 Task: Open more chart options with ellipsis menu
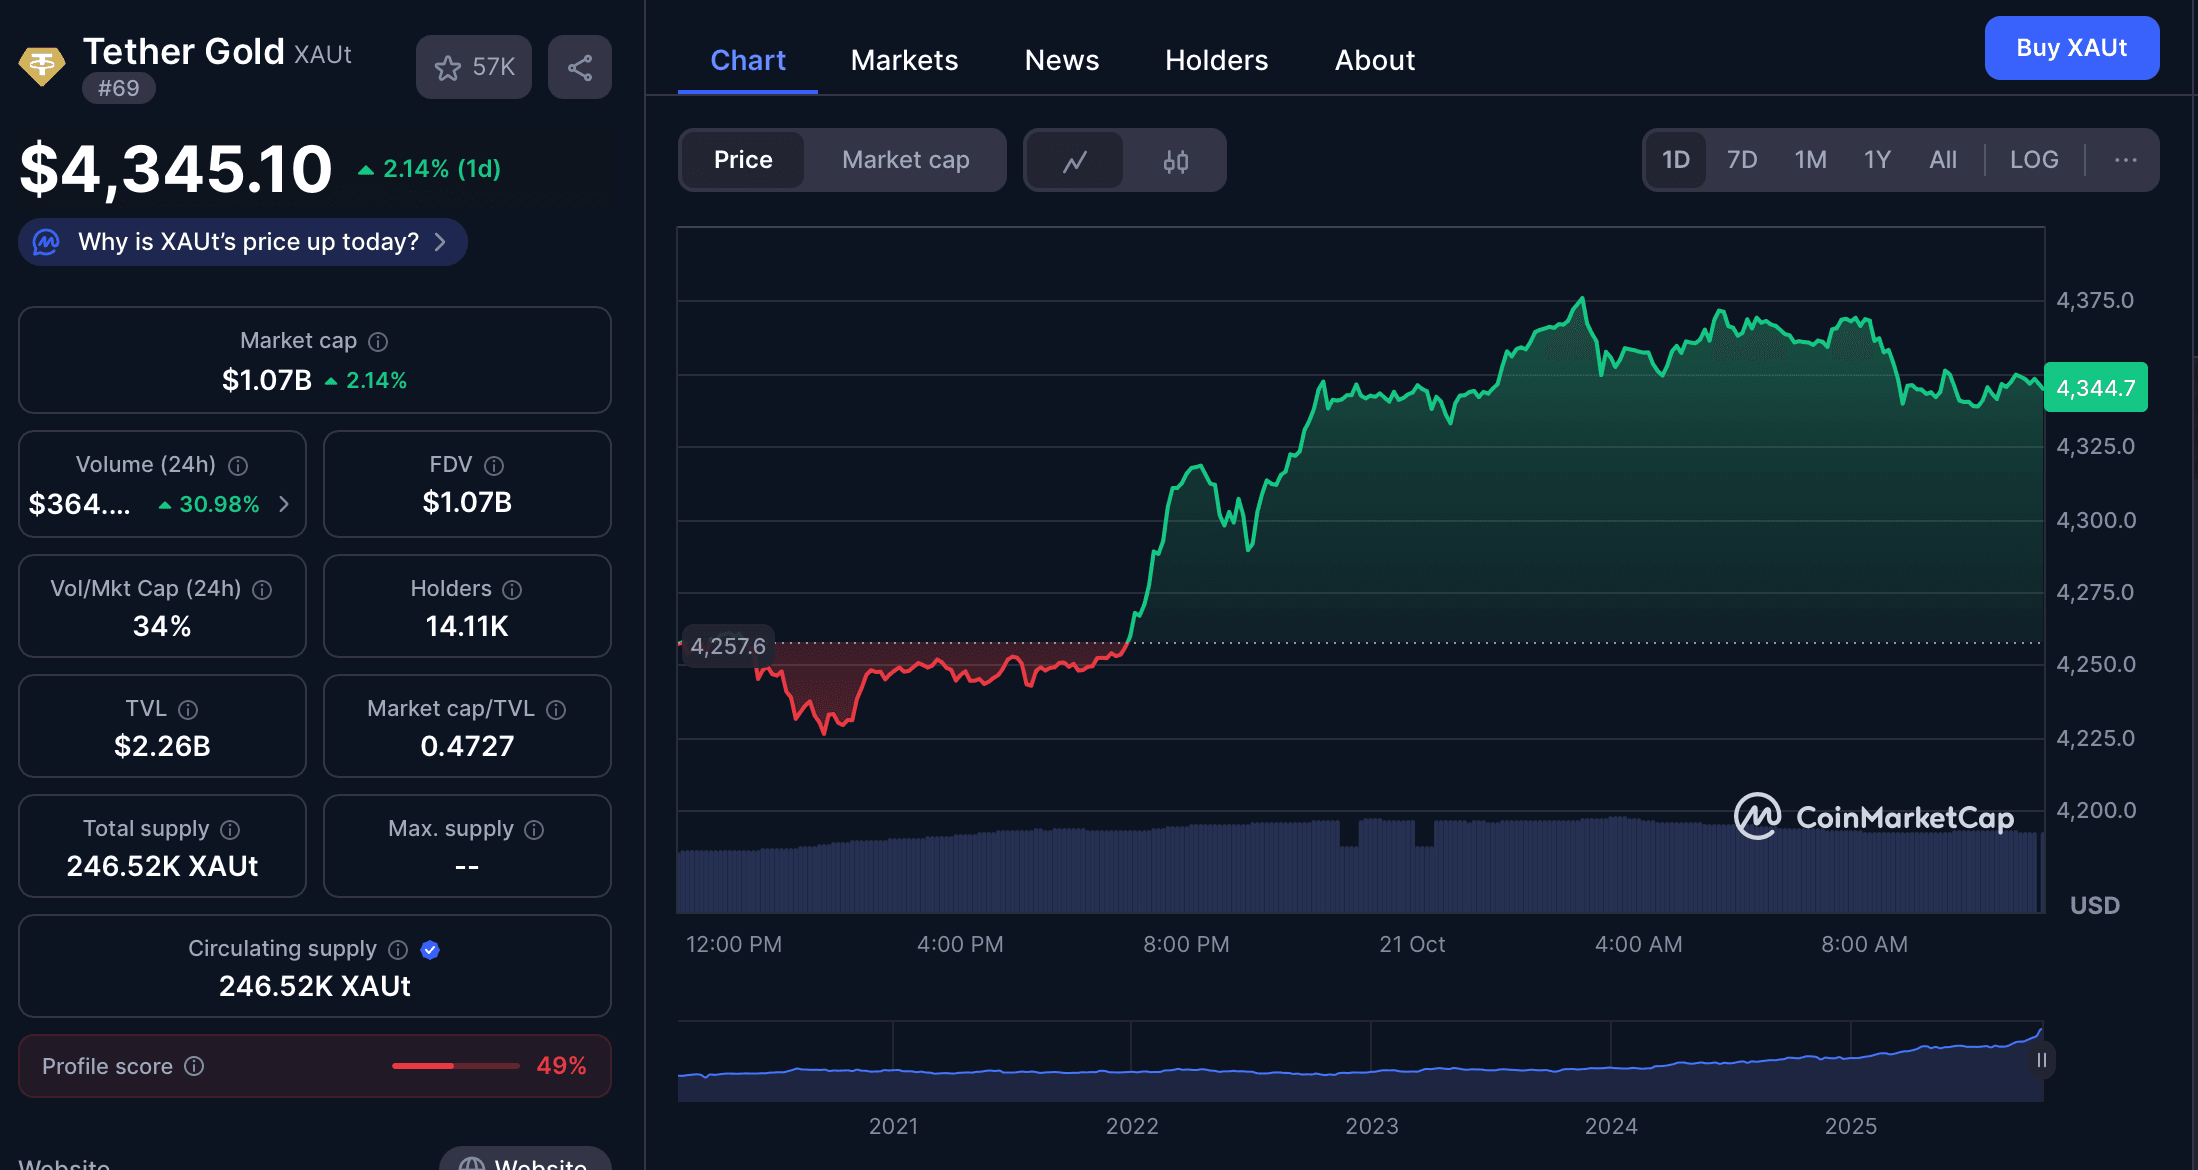click(x=2125, y=160)
